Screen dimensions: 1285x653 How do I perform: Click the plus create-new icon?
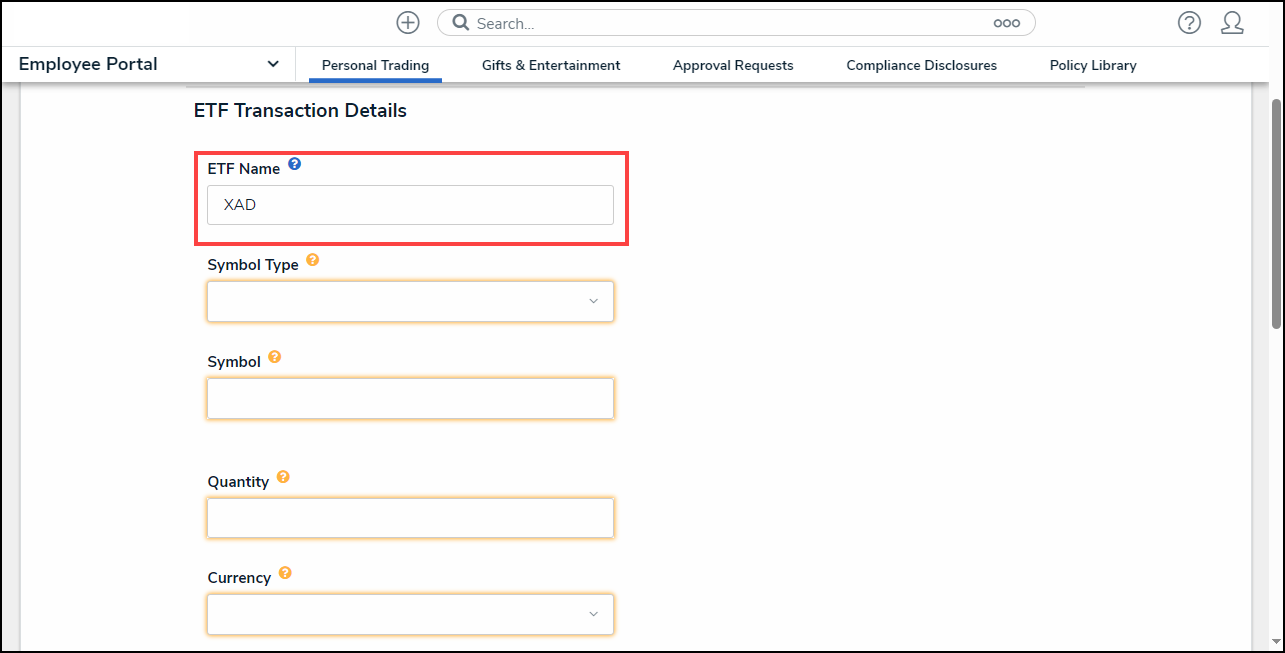(x=407, y=23)
